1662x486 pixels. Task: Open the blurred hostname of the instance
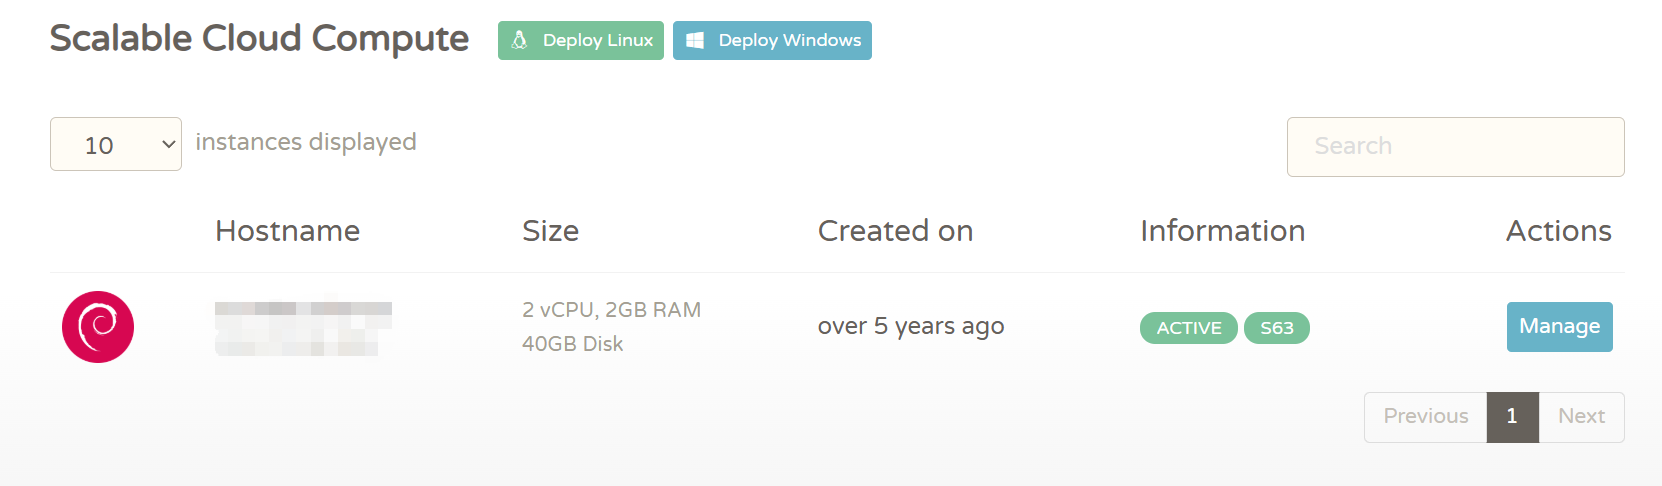pos(303,327)
